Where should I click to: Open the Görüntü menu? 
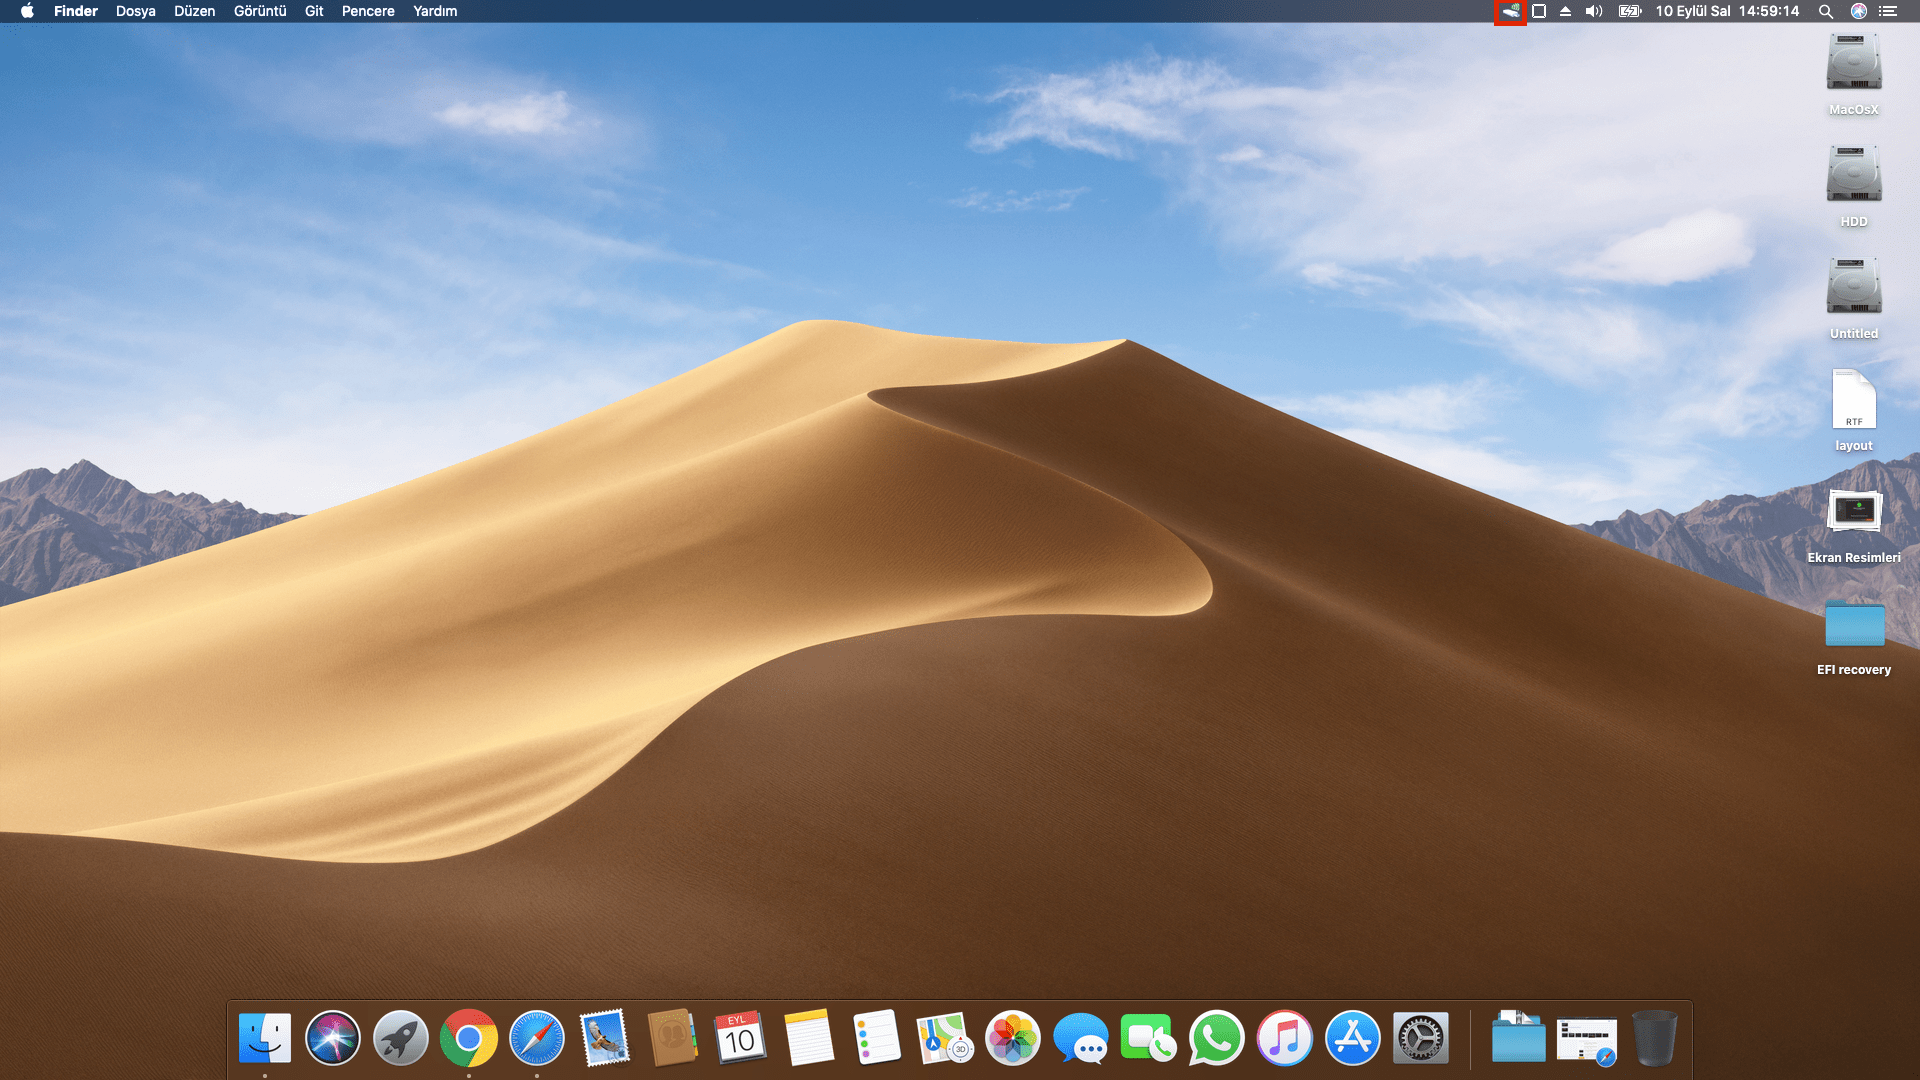pos(260,12)
